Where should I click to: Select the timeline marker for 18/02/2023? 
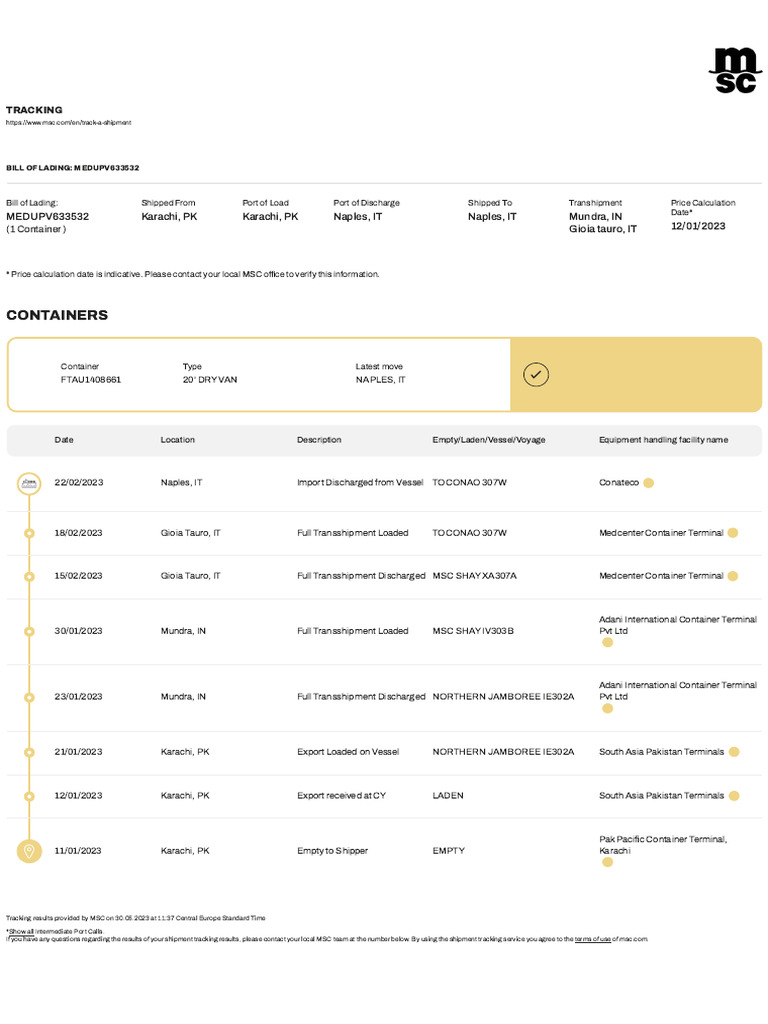(x=29, y=533)
